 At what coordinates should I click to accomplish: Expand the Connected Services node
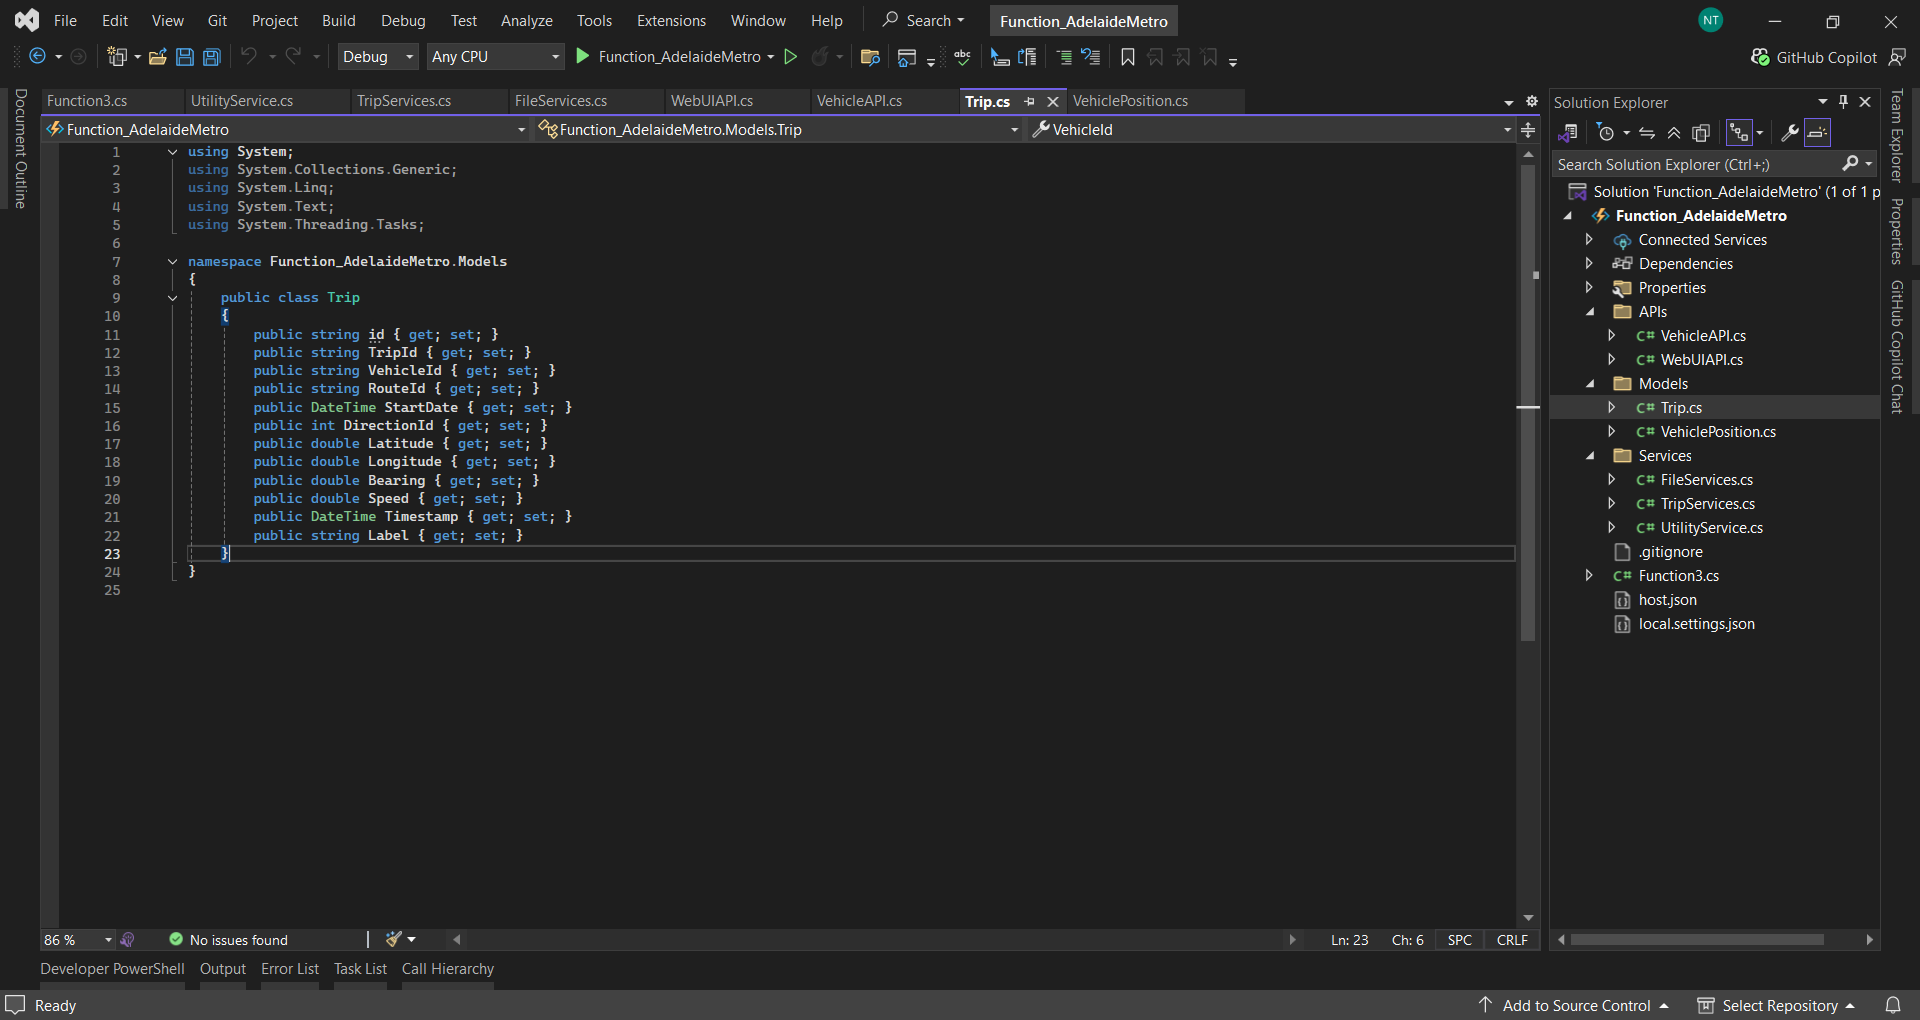(x=1590, y=240)
